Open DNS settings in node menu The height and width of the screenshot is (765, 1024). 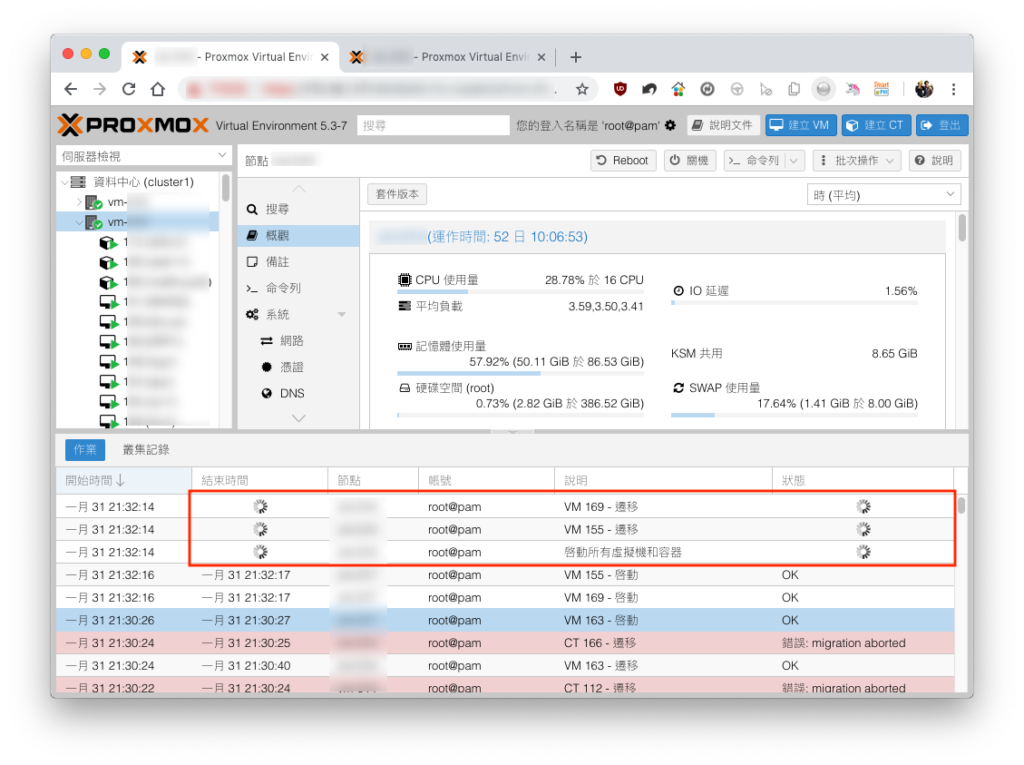pyautogui.click(x=299, y=393)
